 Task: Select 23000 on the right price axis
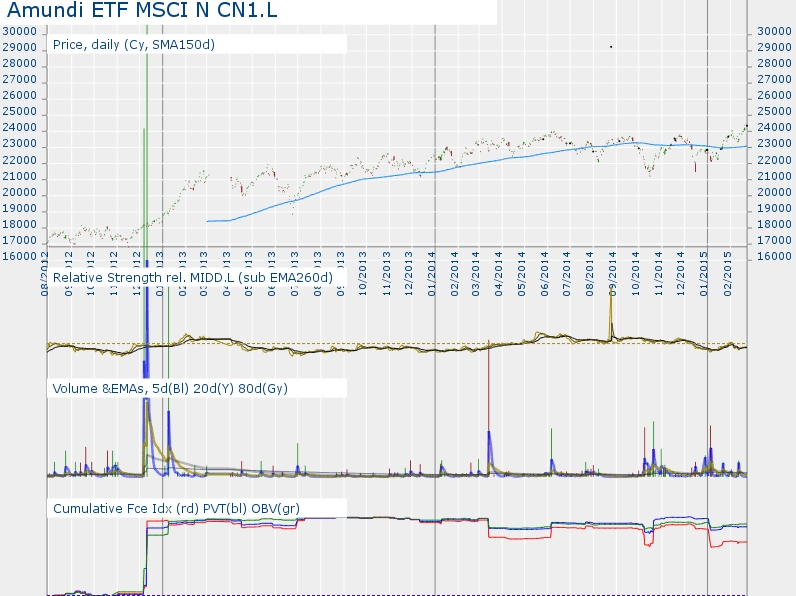coord(774,144)
